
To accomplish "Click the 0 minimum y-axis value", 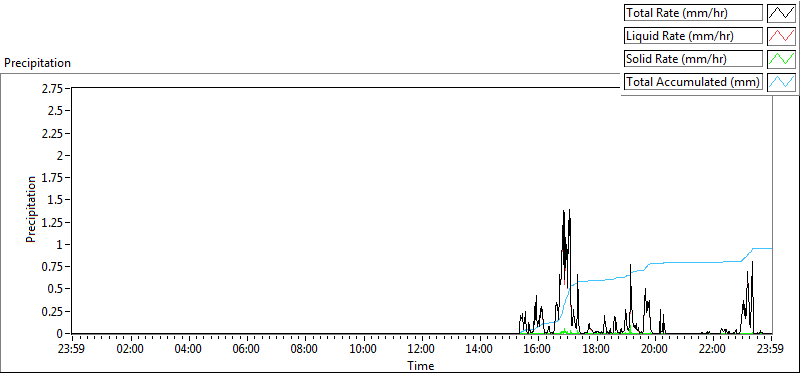I will (61, 333).
